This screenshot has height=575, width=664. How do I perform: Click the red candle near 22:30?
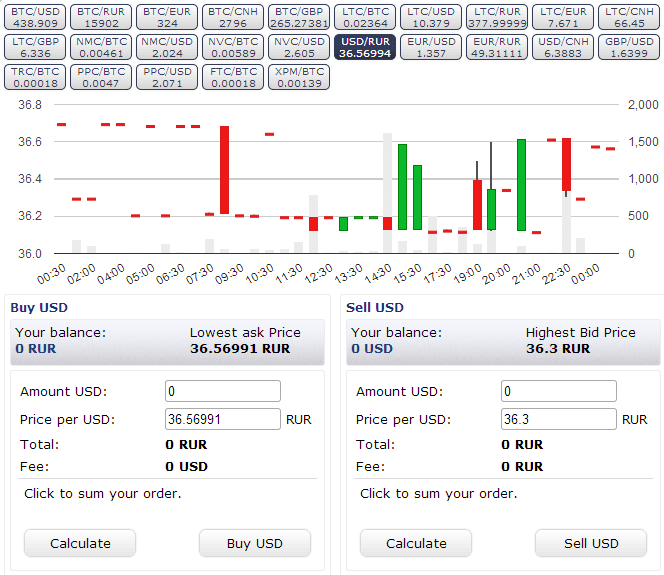click(566, 164)
